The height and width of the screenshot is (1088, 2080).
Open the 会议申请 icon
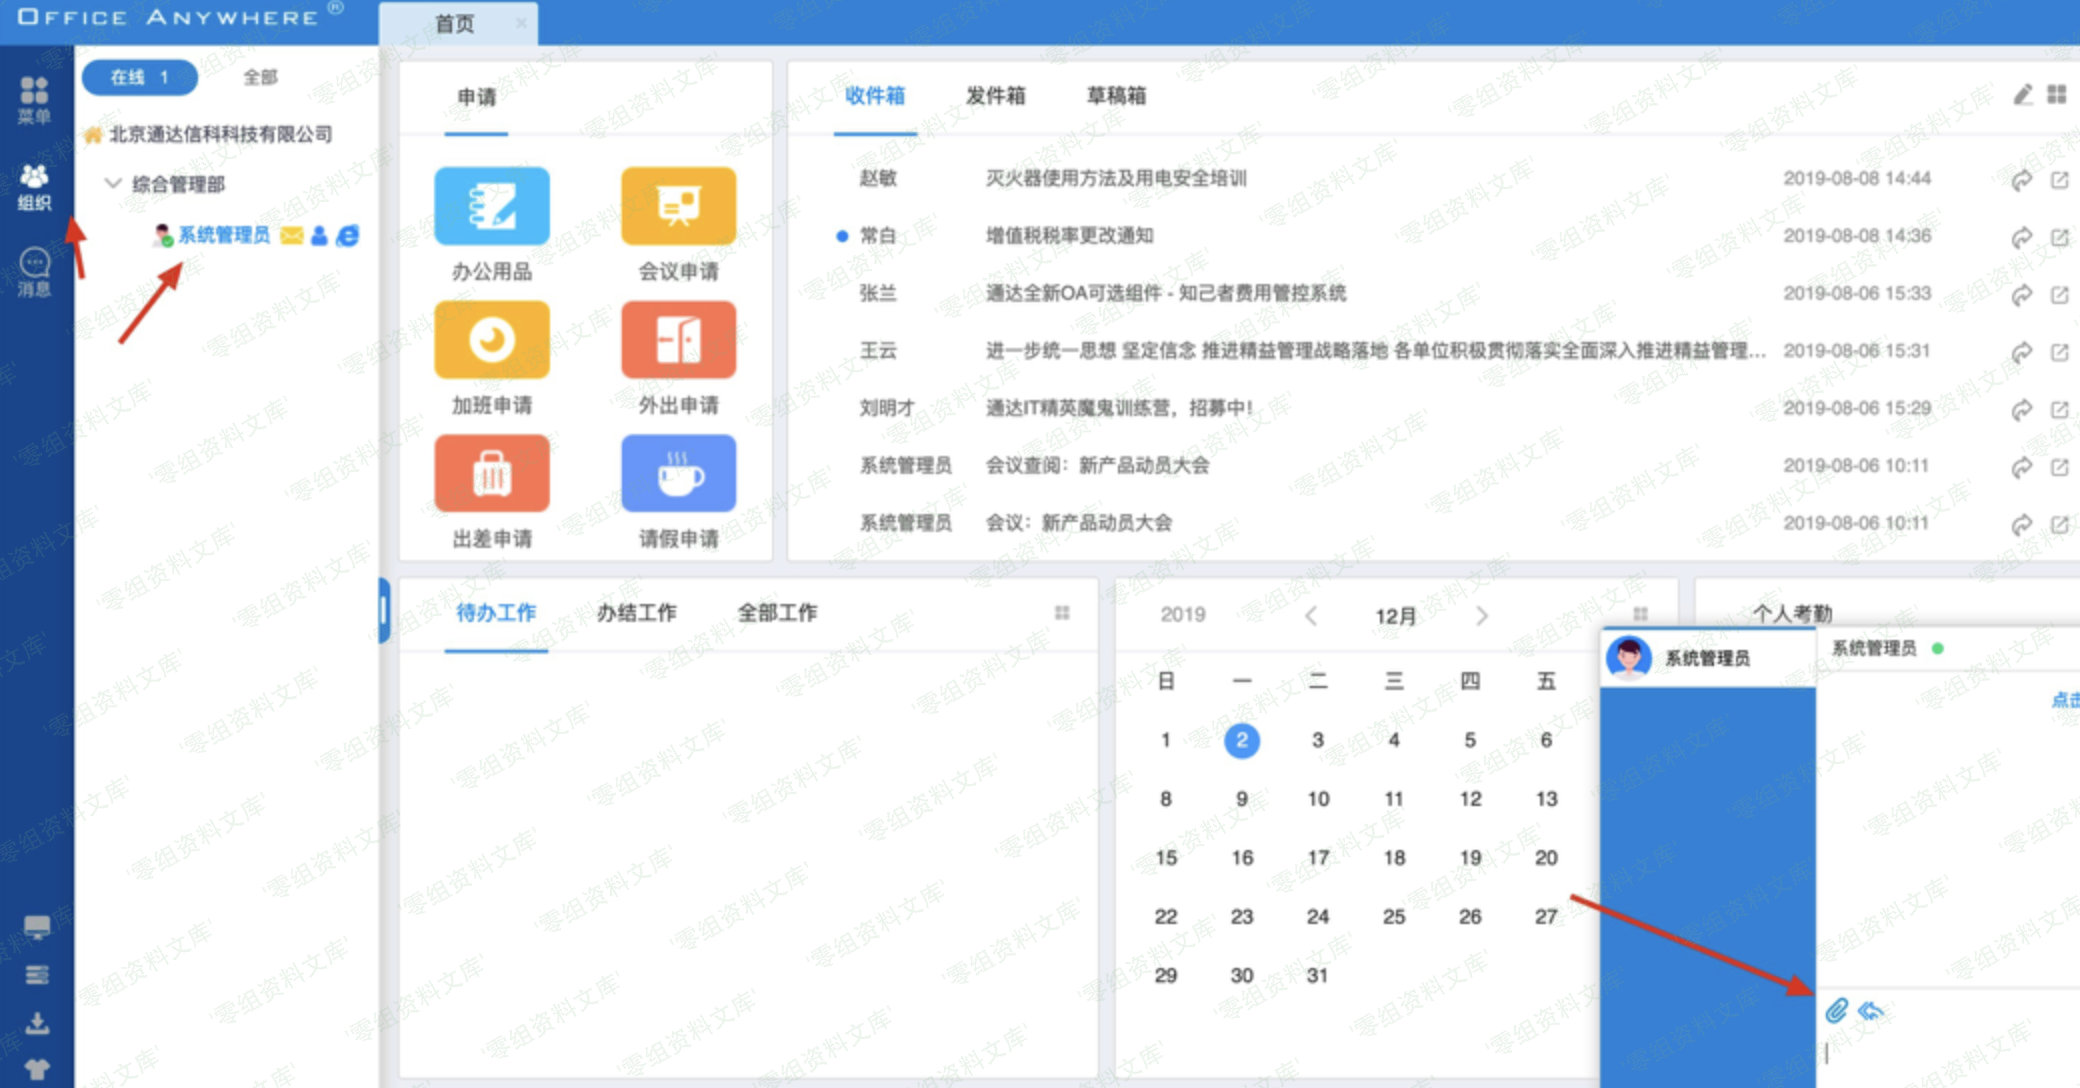[678, 206]
